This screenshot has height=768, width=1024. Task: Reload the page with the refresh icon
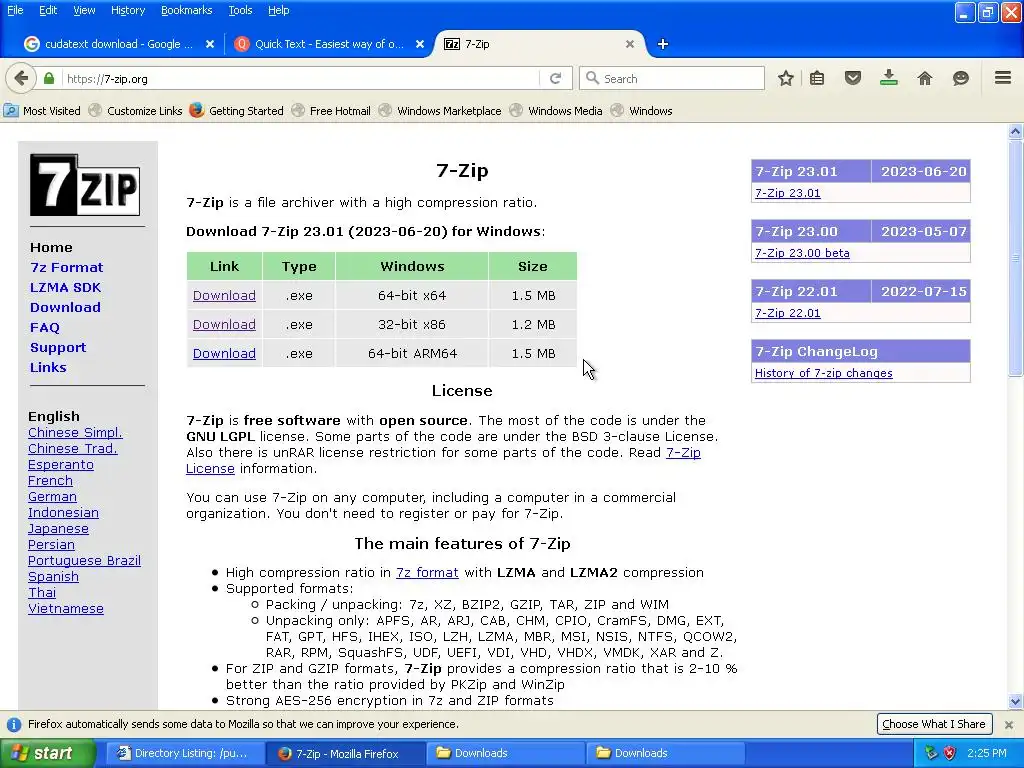pos(555,78)
